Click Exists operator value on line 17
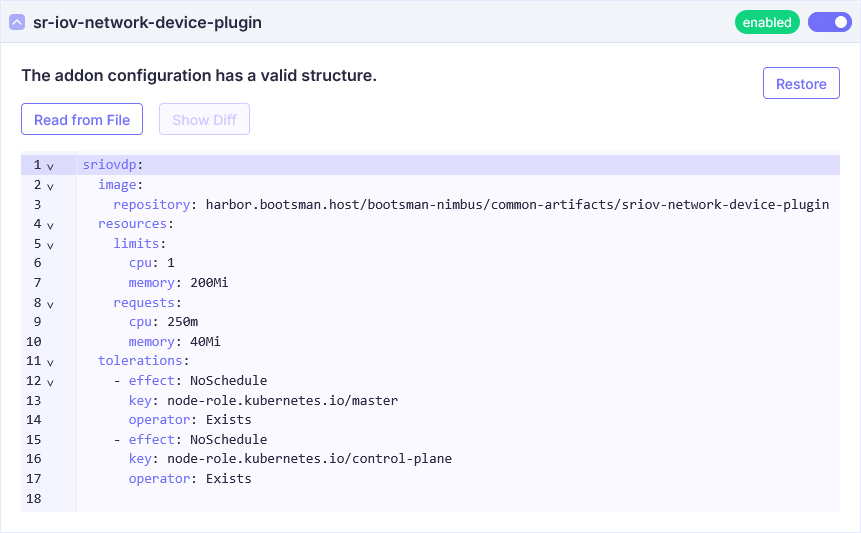This screenshot has width=861, height=533. point(228,478)
